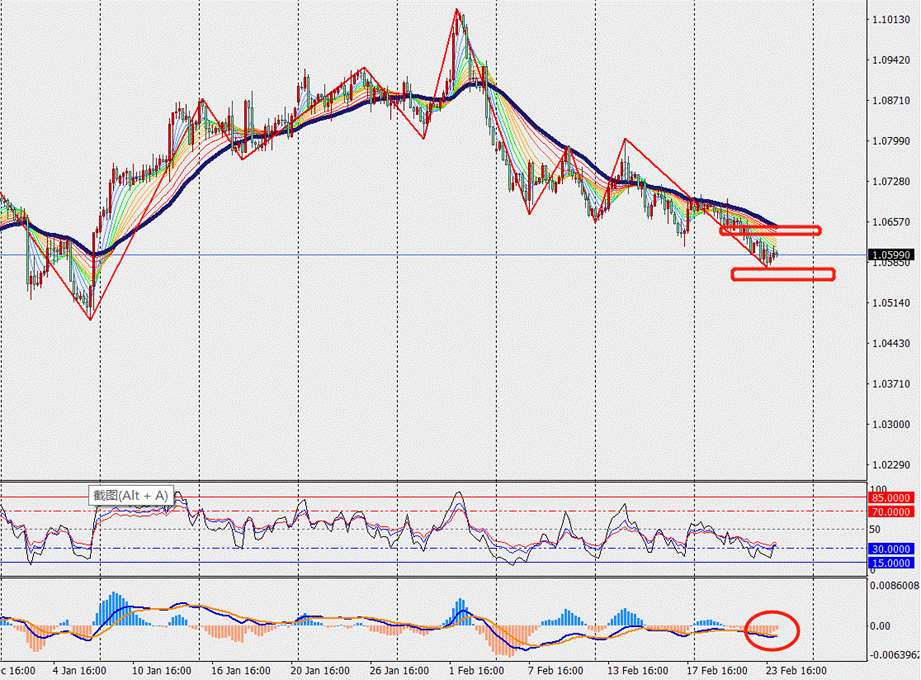This screenshot has height=680, width=921.
Task: Click the tall blue MACD histogram bars near 10 Jan
Action: 110,608
